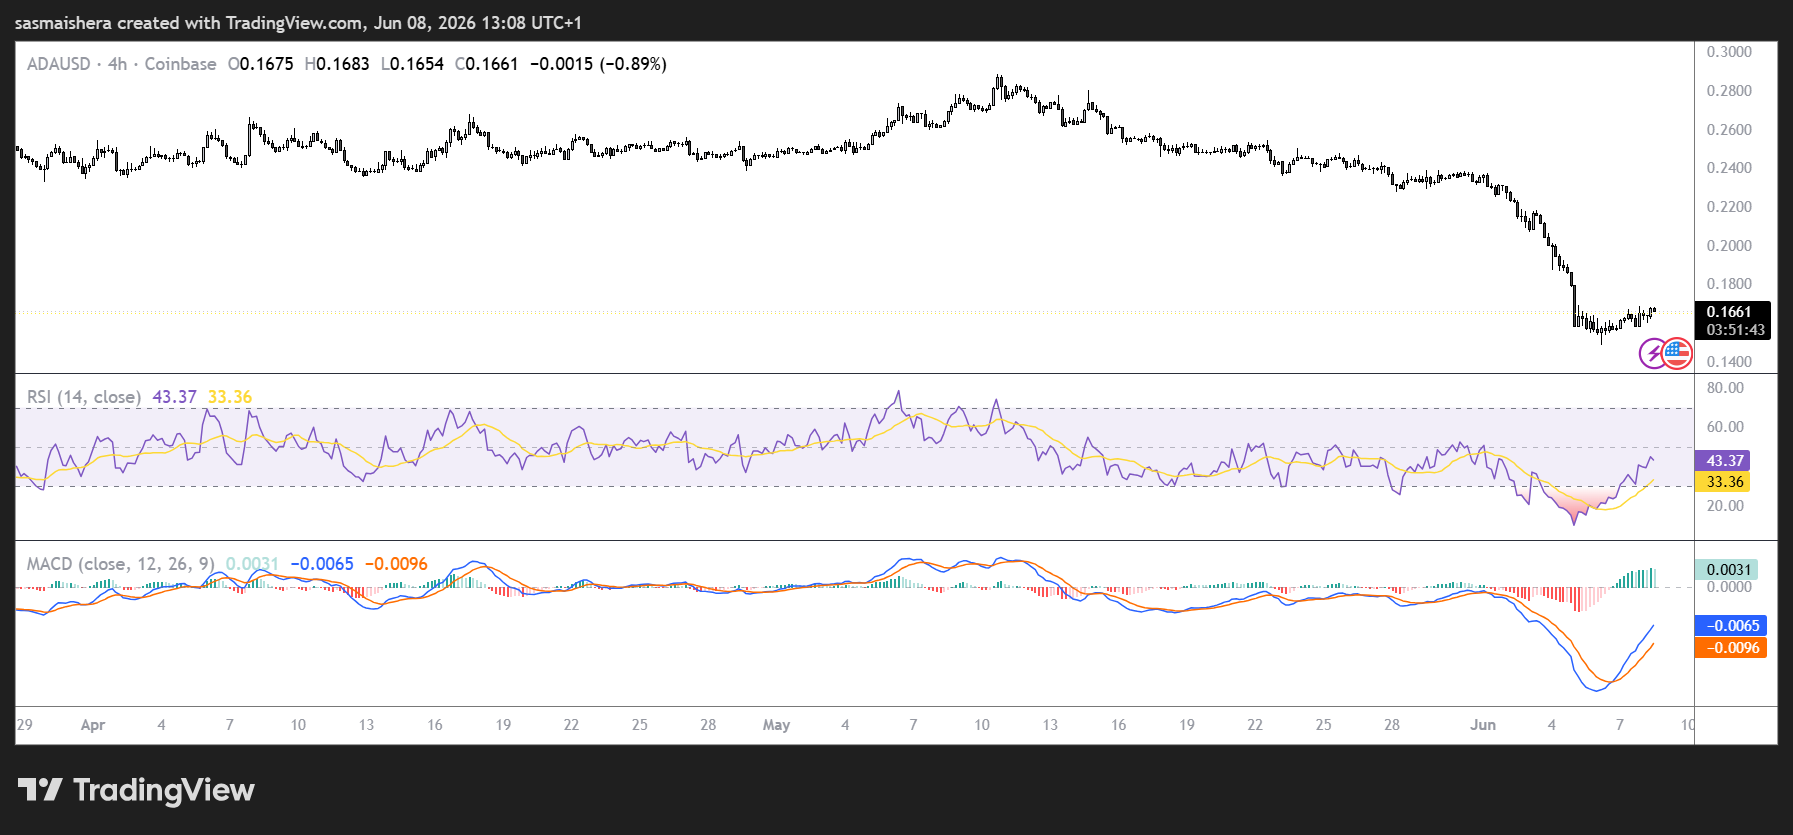Click the 4h interval label
The image size is (1793, 835).
pyautogui.click(x=118, y=64)
